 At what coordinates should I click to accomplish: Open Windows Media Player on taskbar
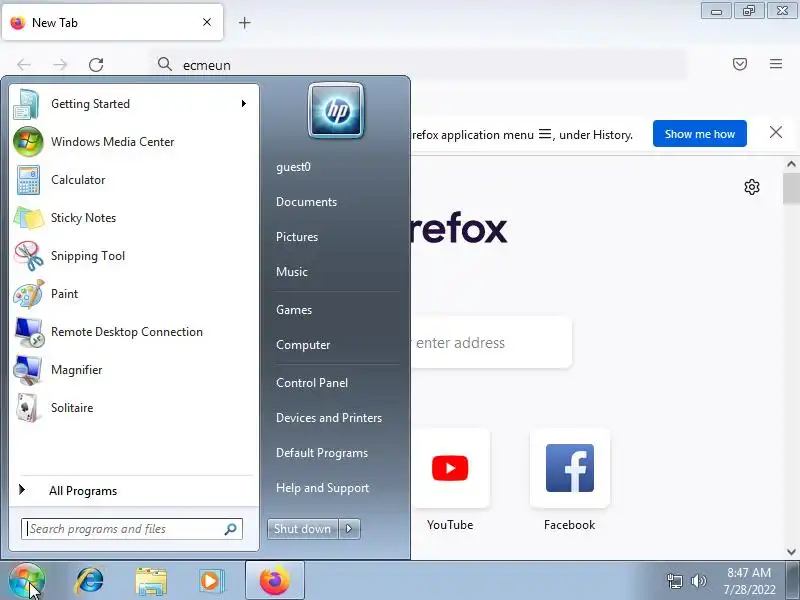pyautogui.click(x=211, y=581)
